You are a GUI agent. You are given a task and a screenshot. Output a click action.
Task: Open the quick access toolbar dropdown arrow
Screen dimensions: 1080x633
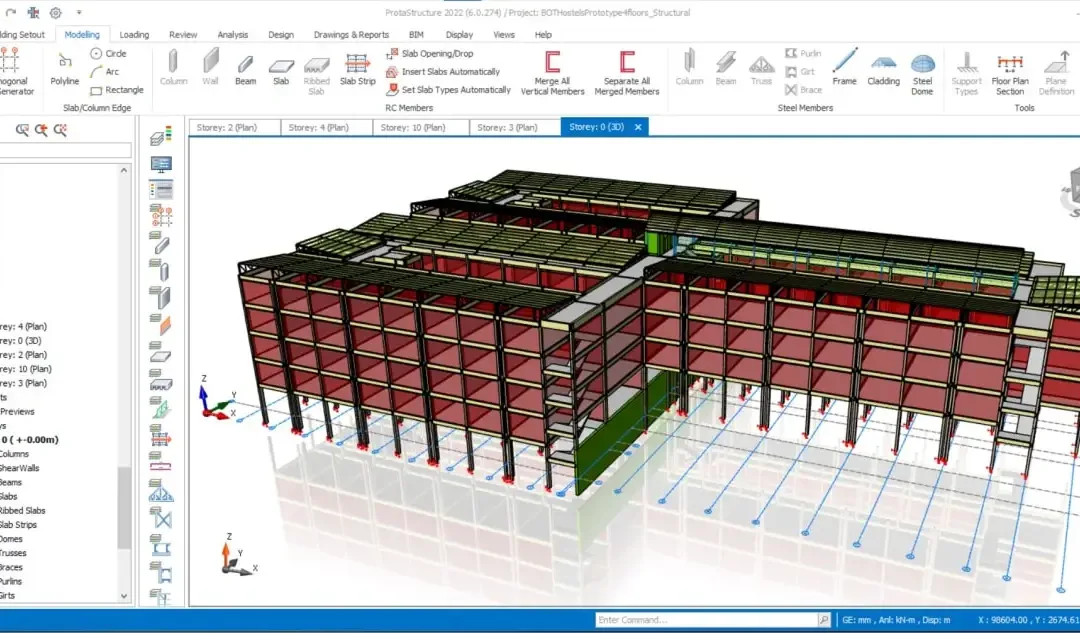coord(79,12)
